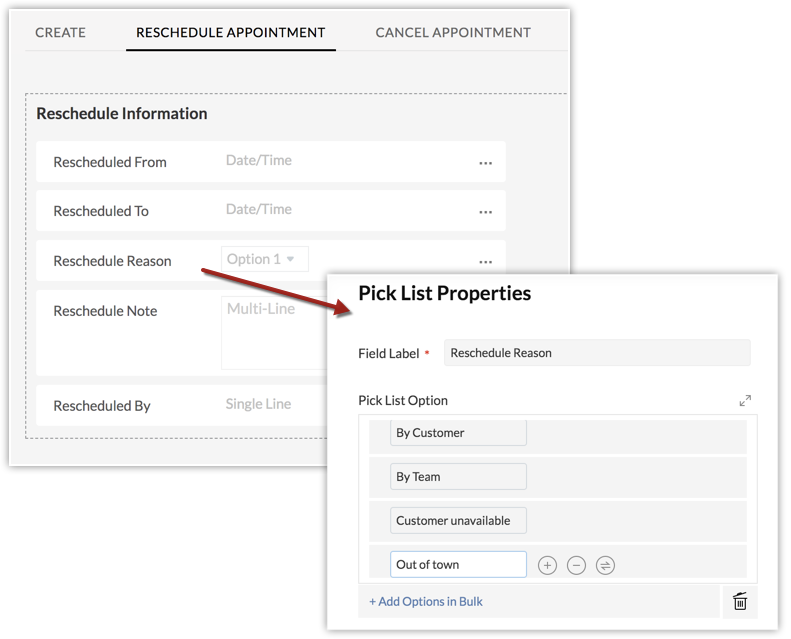The height and width of the screenshot is (639, 791).
Task: Click Add Options in Bulk link
Action: [426, 601]
